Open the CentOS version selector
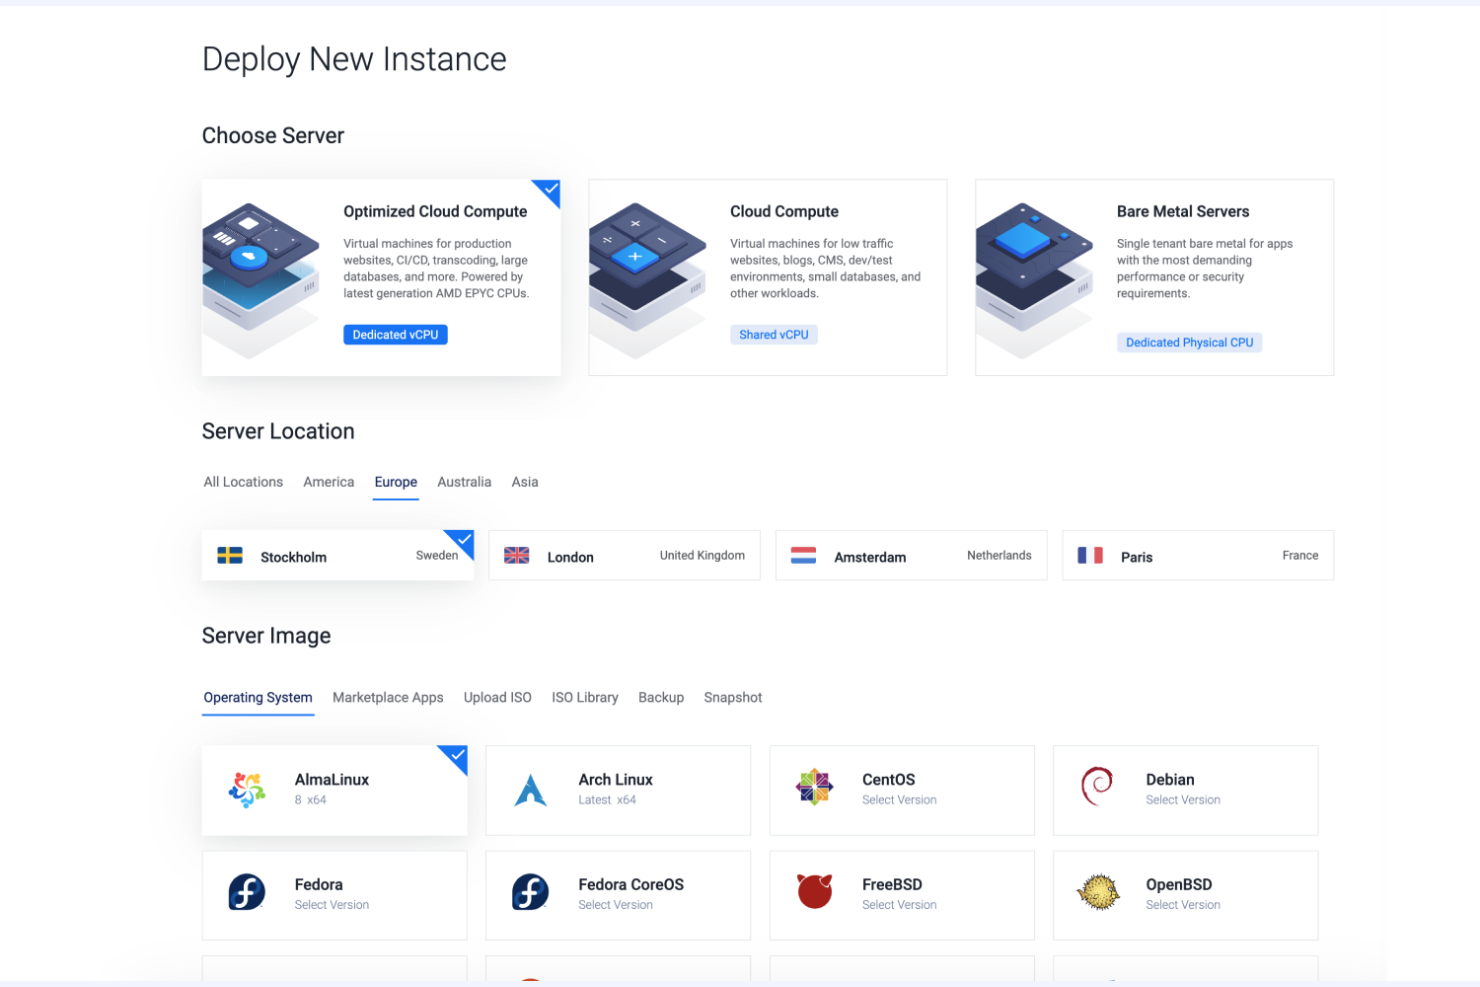Viewport: 1480px width, 987px height. coord(899,799)
